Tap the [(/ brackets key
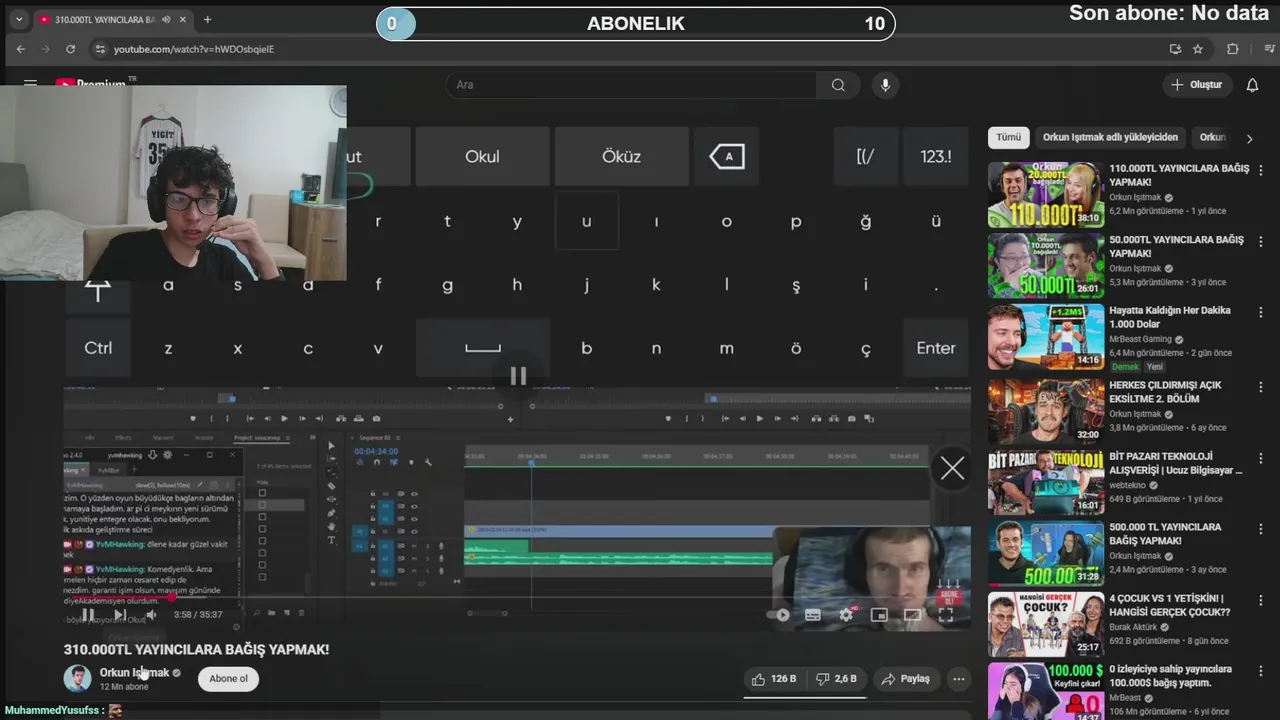The height and width of the screenshot is (720, 1280). [x=865, y=156]
